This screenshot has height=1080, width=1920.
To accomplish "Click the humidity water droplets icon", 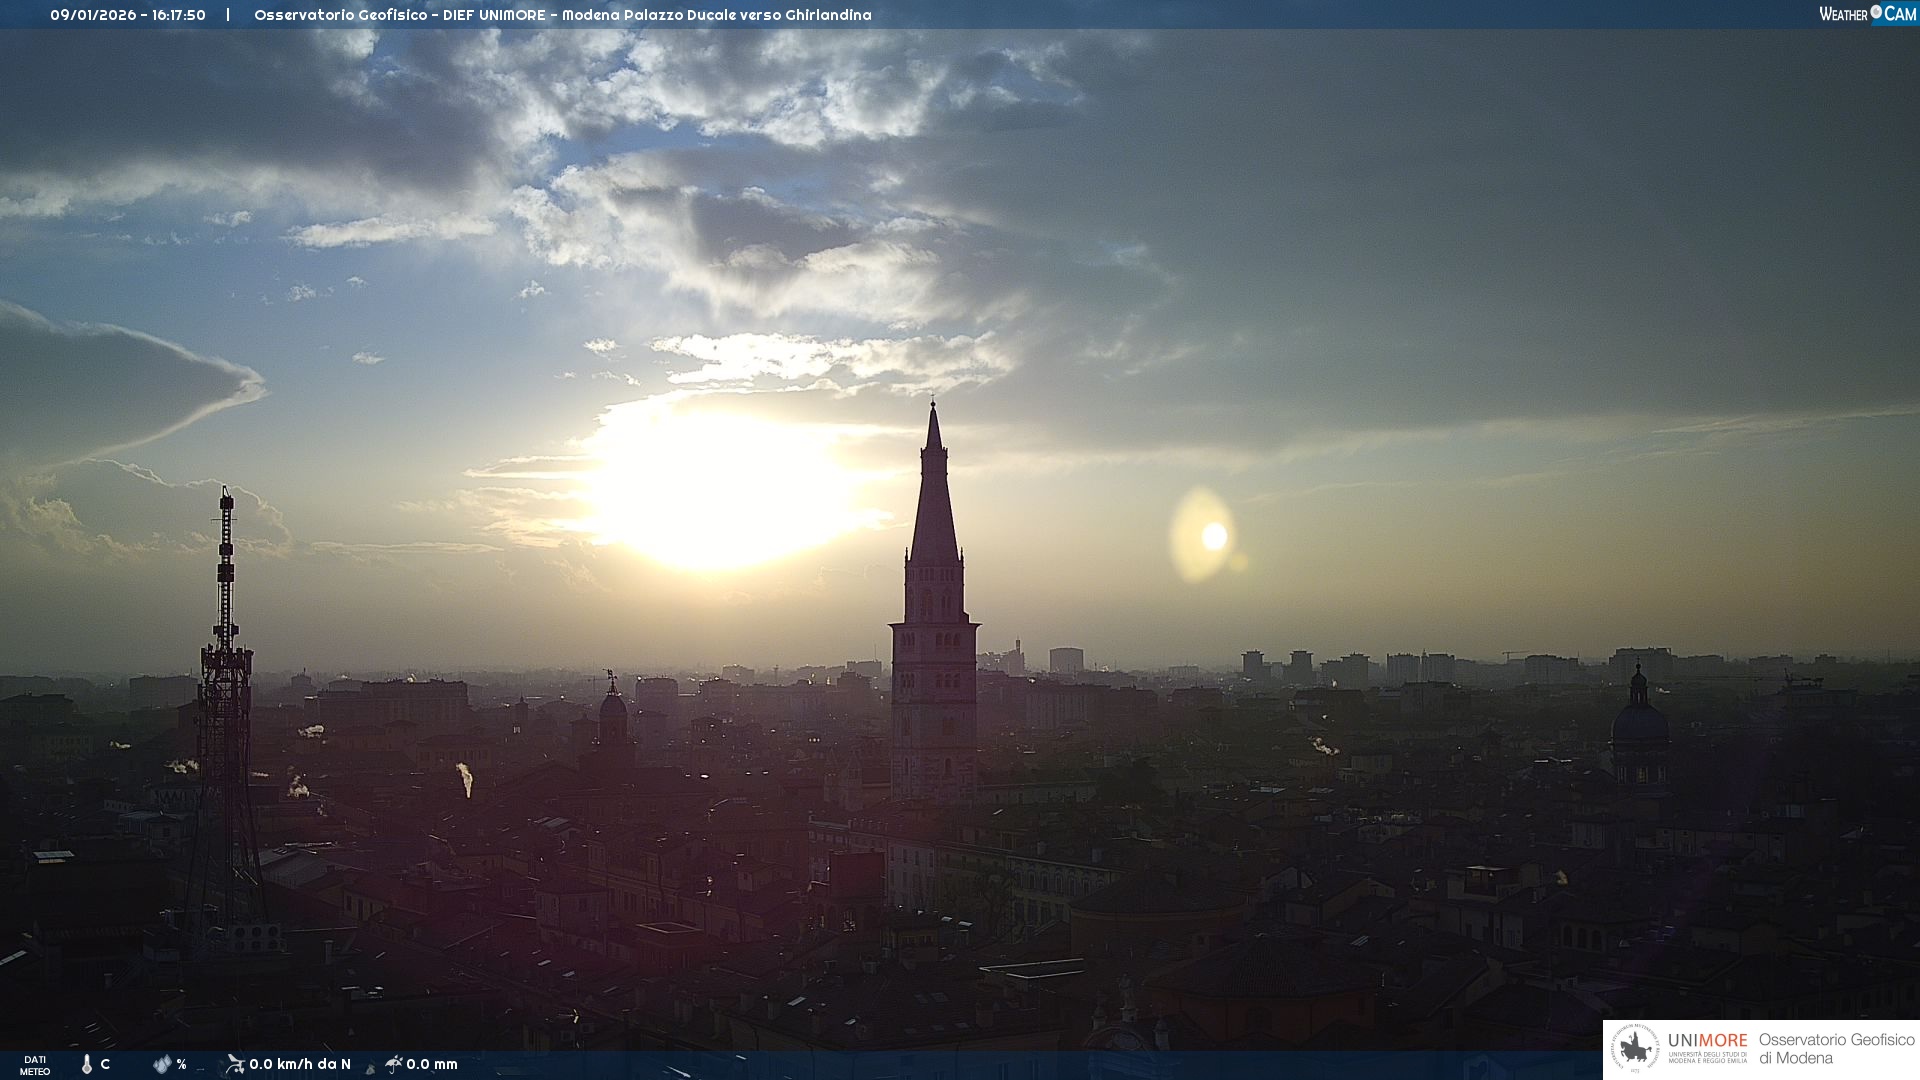I will click(162, 1064).
